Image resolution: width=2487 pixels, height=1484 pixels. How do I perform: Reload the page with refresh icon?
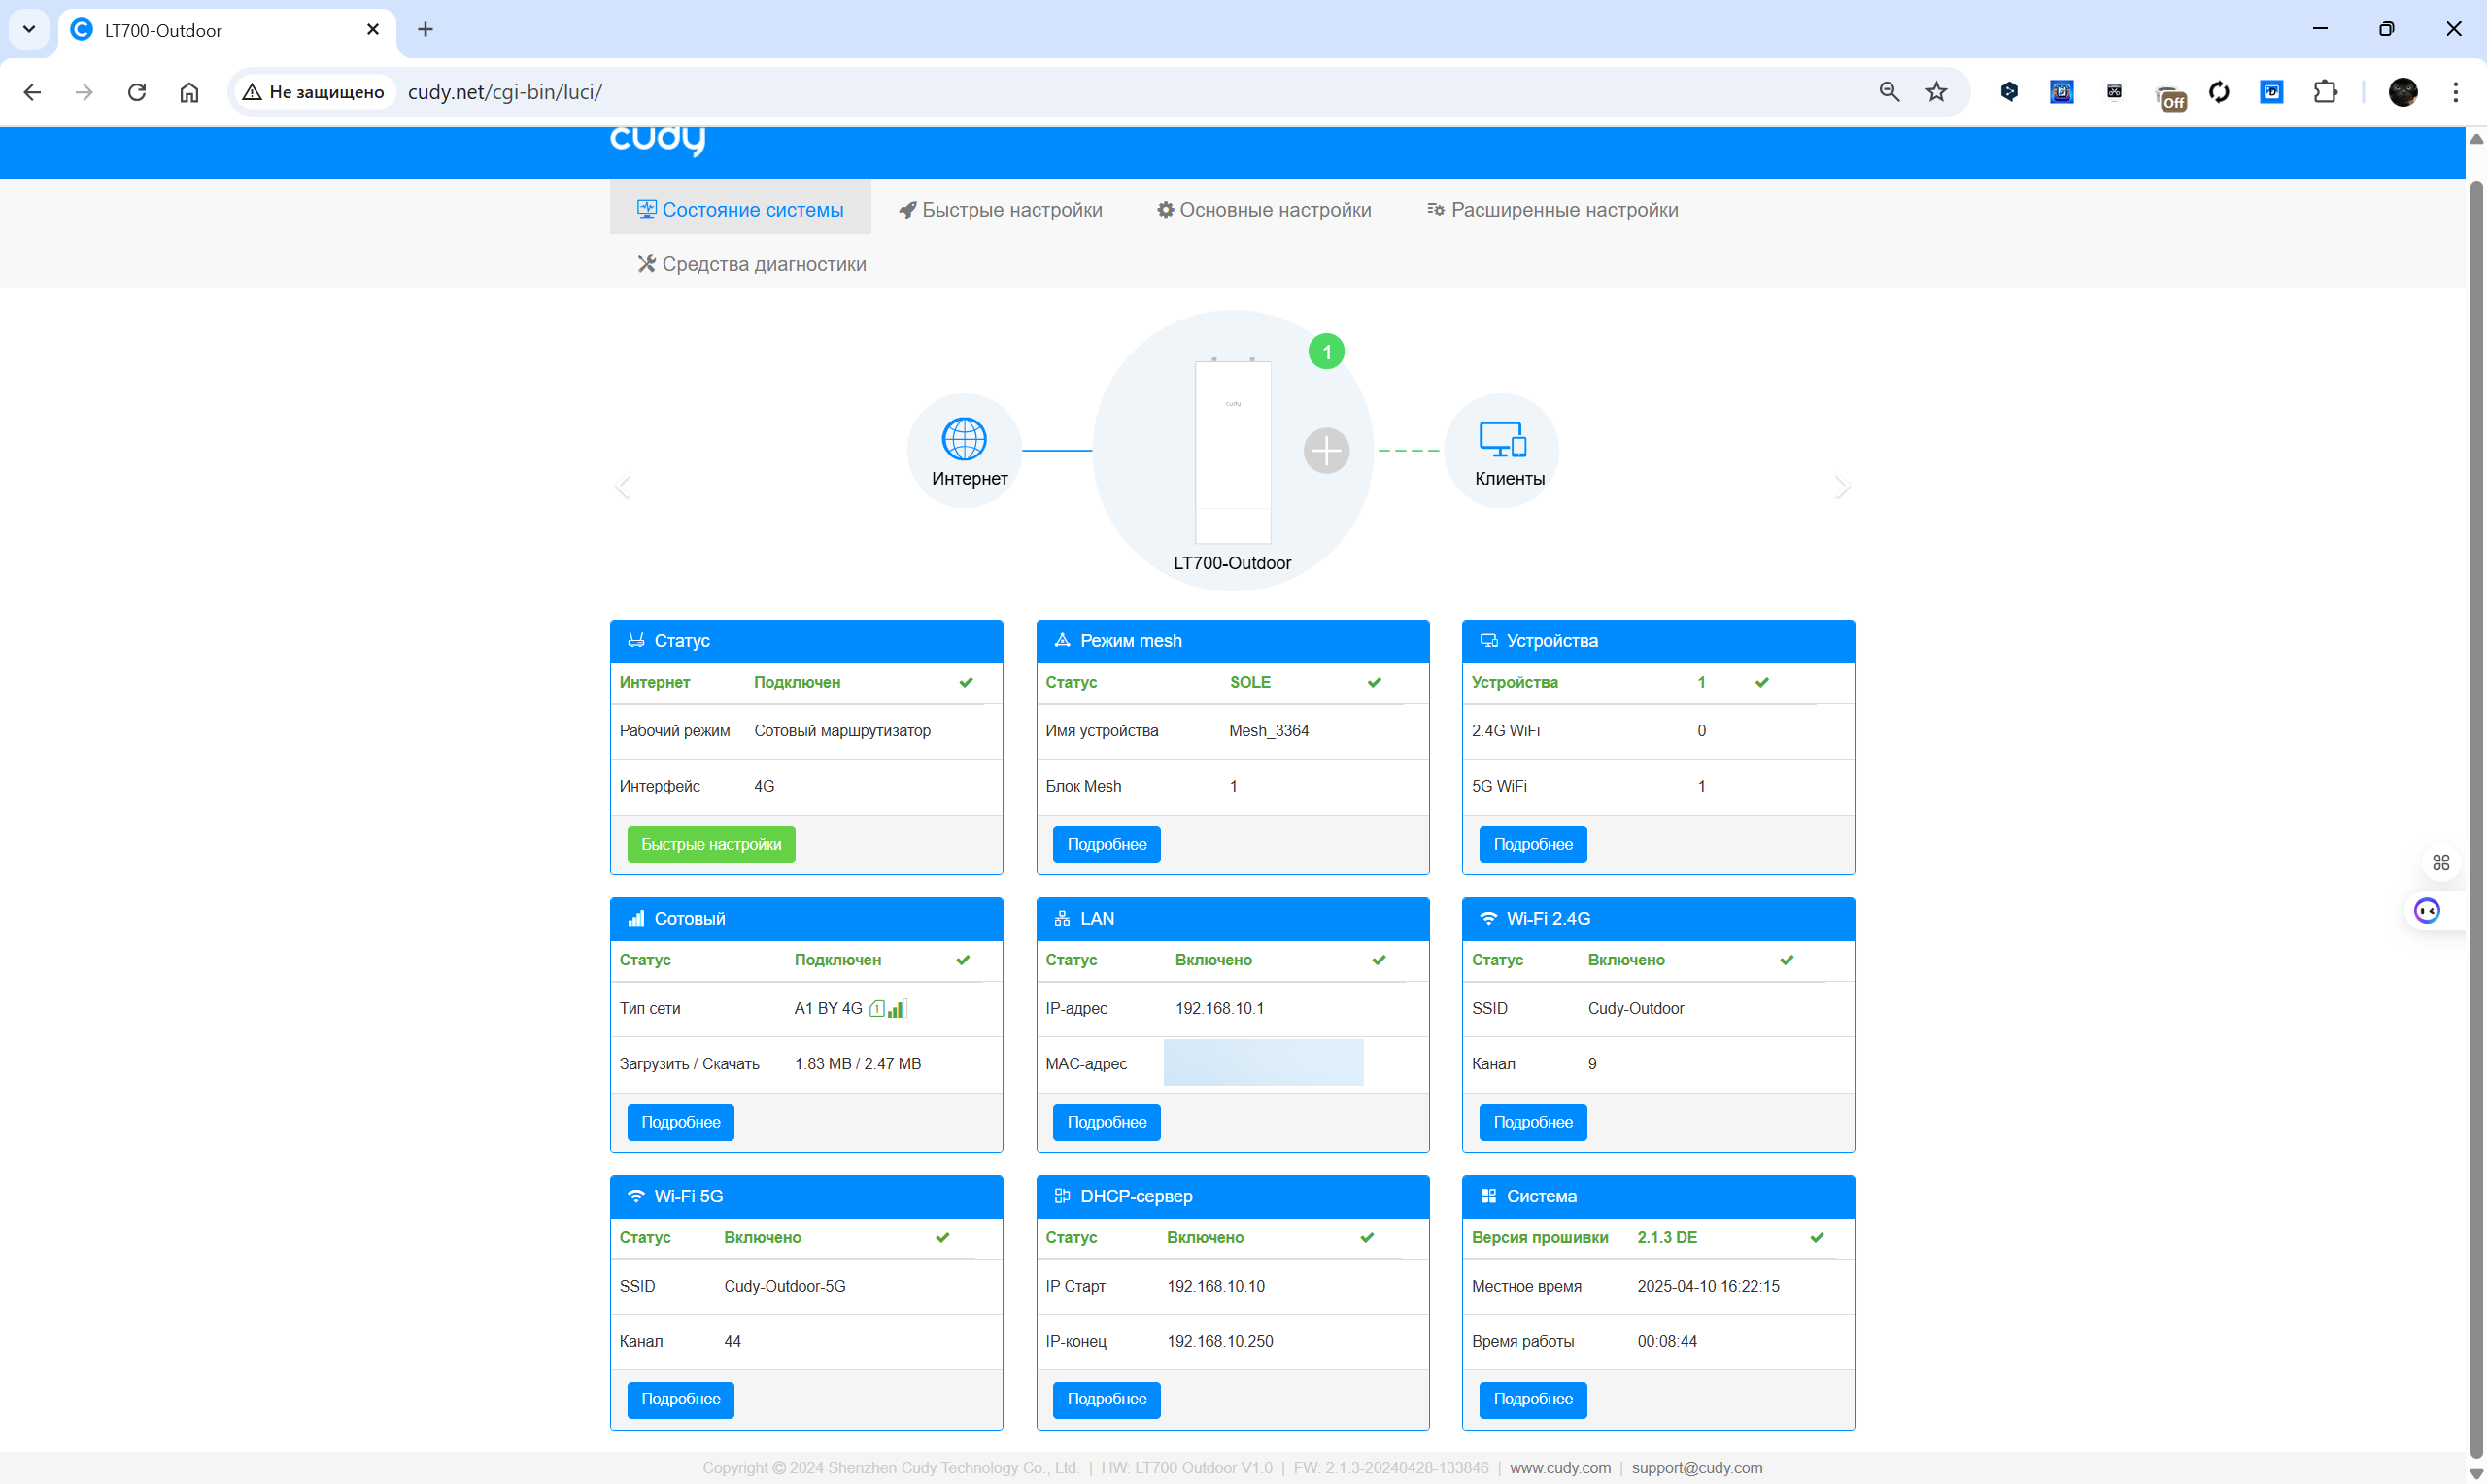pyautogui.click(x=137, y=92)
